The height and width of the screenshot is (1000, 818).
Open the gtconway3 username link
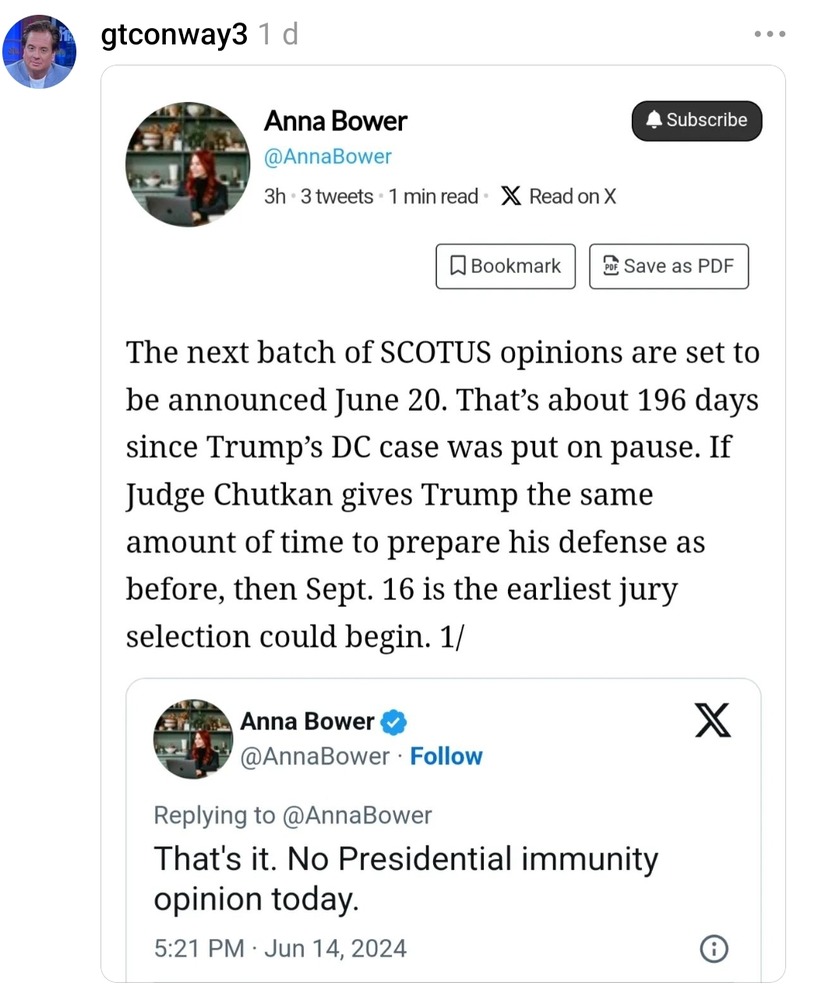pos(174,34)
